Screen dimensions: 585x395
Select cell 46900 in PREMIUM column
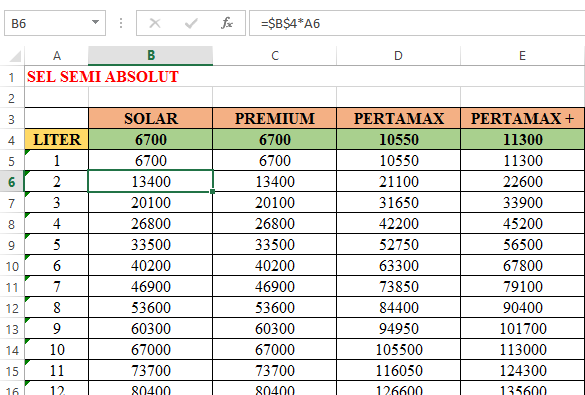(275, 286)
